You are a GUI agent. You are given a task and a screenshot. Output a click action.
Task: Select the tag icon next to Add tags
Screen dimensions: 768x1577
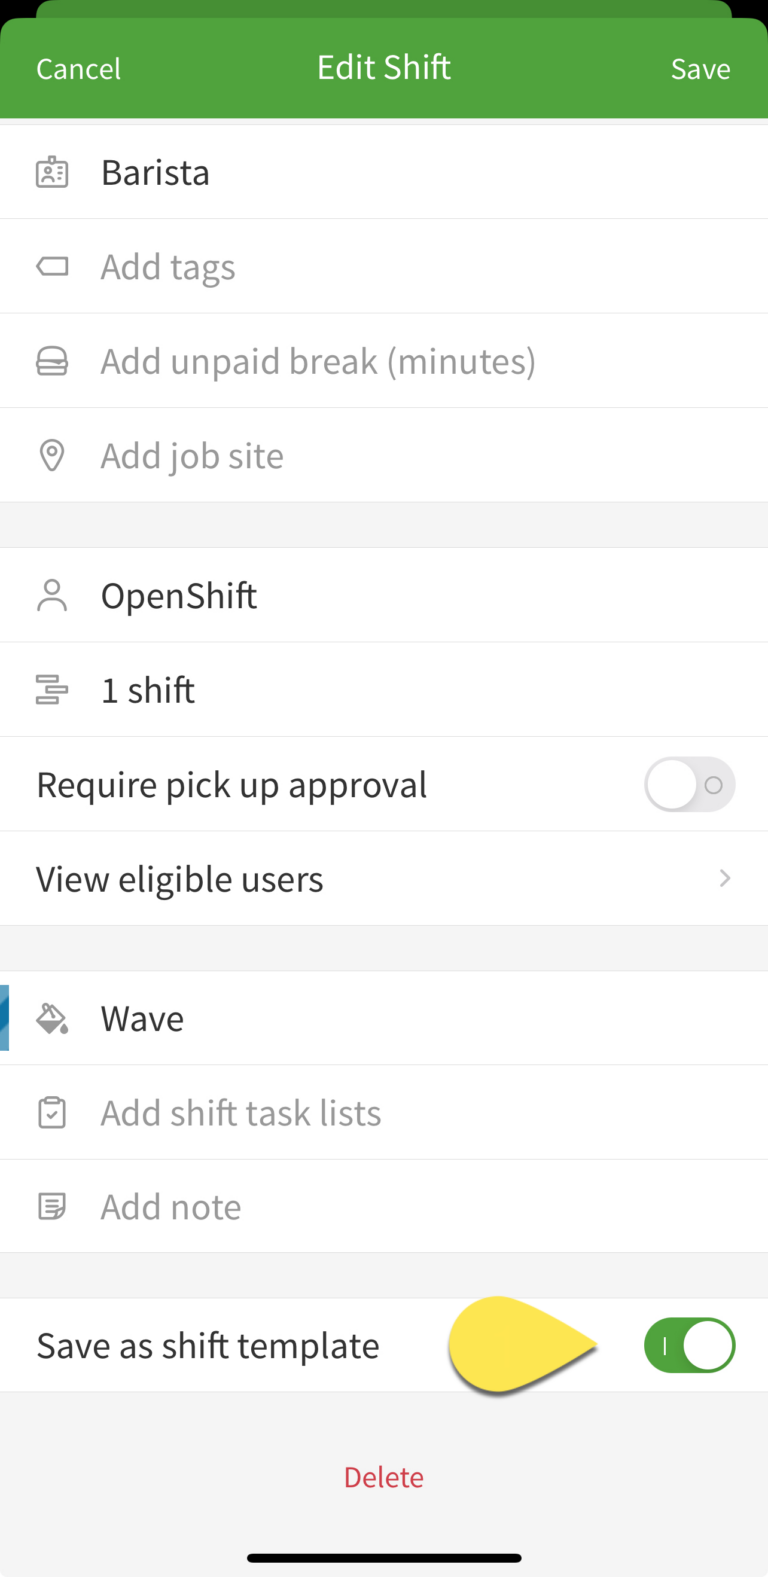pyautogui.click(x=51, y=266)
